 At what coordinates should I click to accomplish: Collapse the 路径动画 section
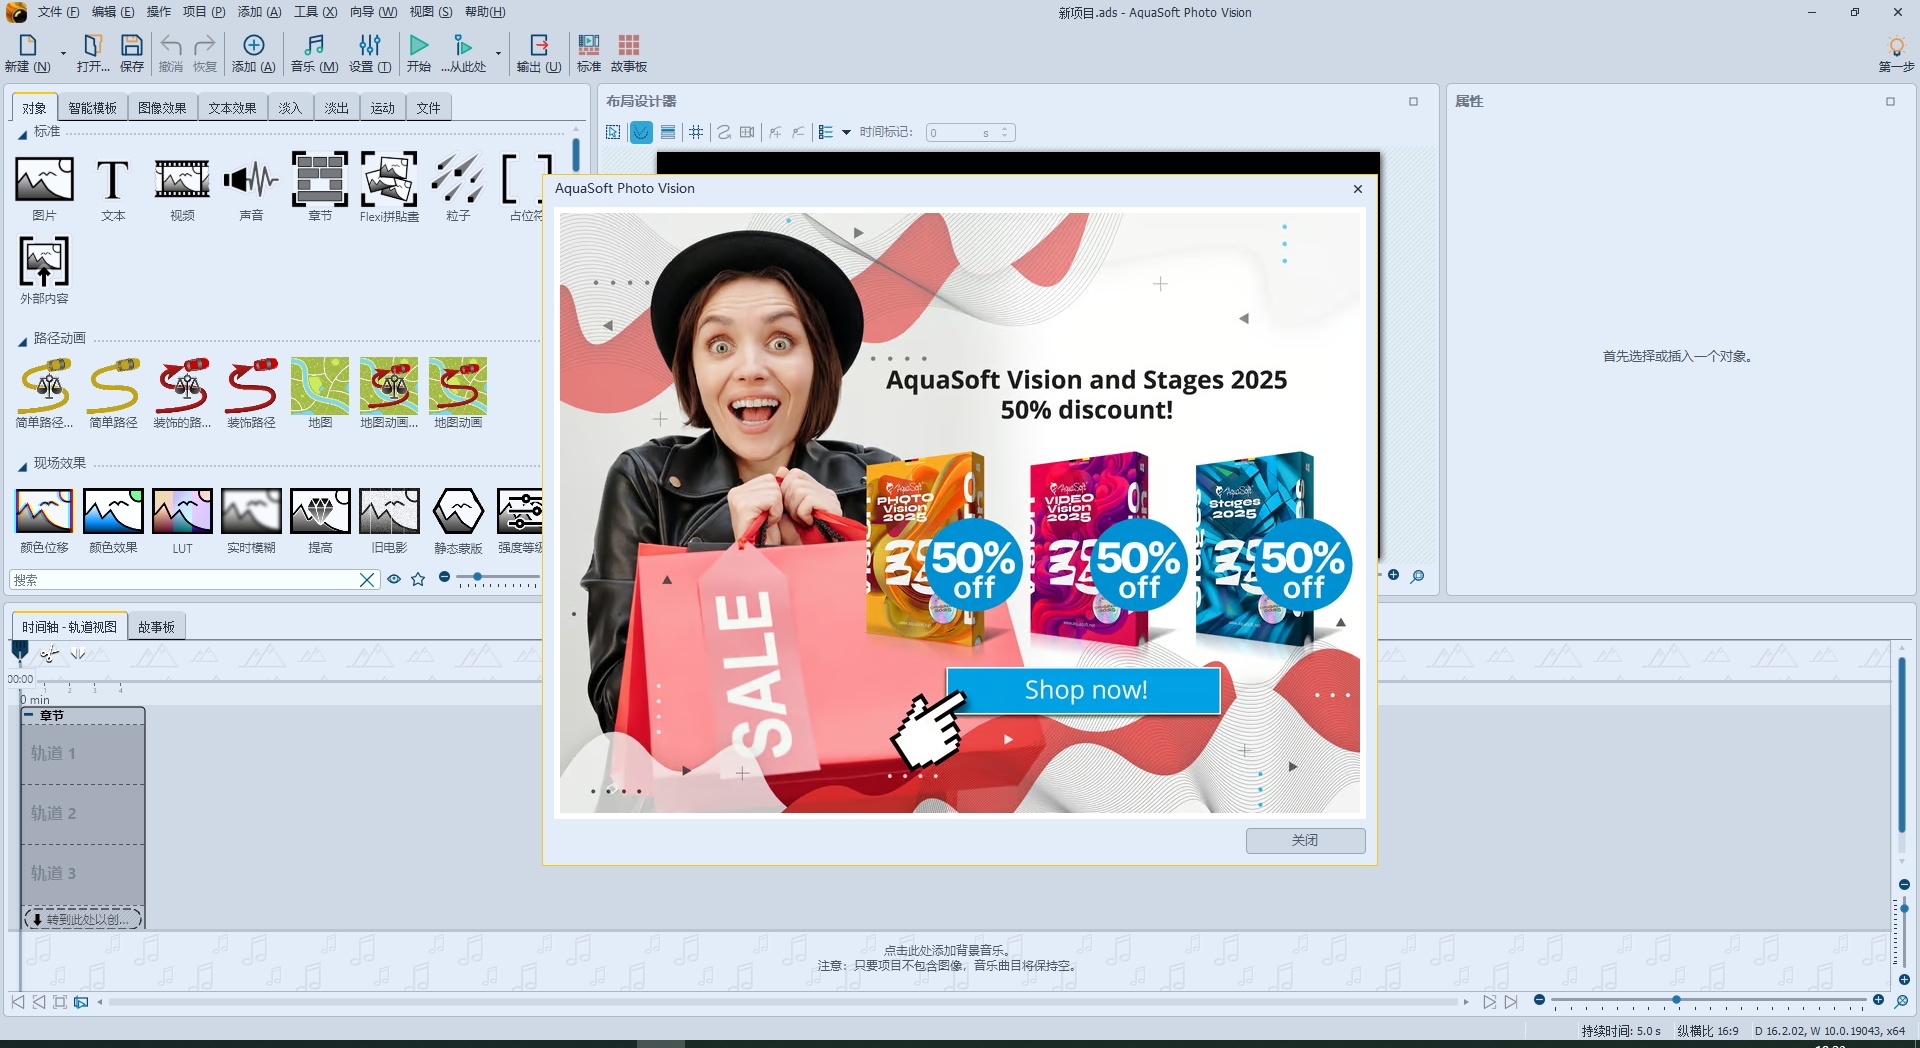tap(22, 341)
